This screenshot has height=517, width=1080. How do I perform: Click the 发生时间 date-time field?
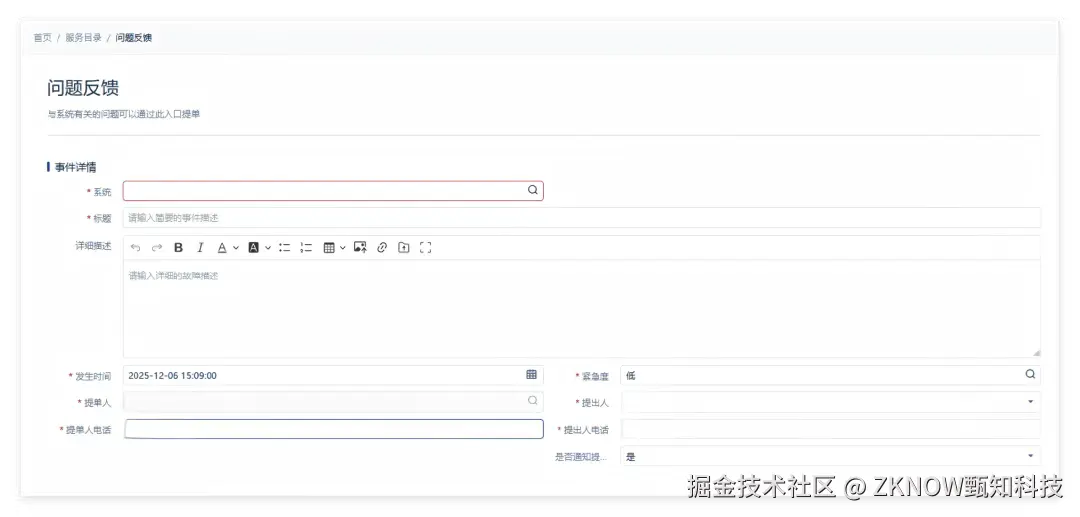tap(333, 375)
